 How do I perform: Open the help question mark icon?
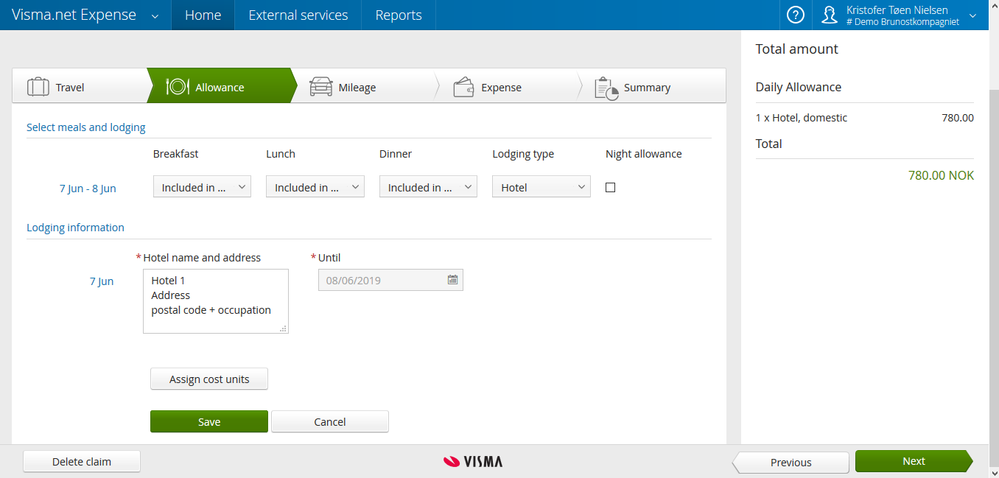795,15
